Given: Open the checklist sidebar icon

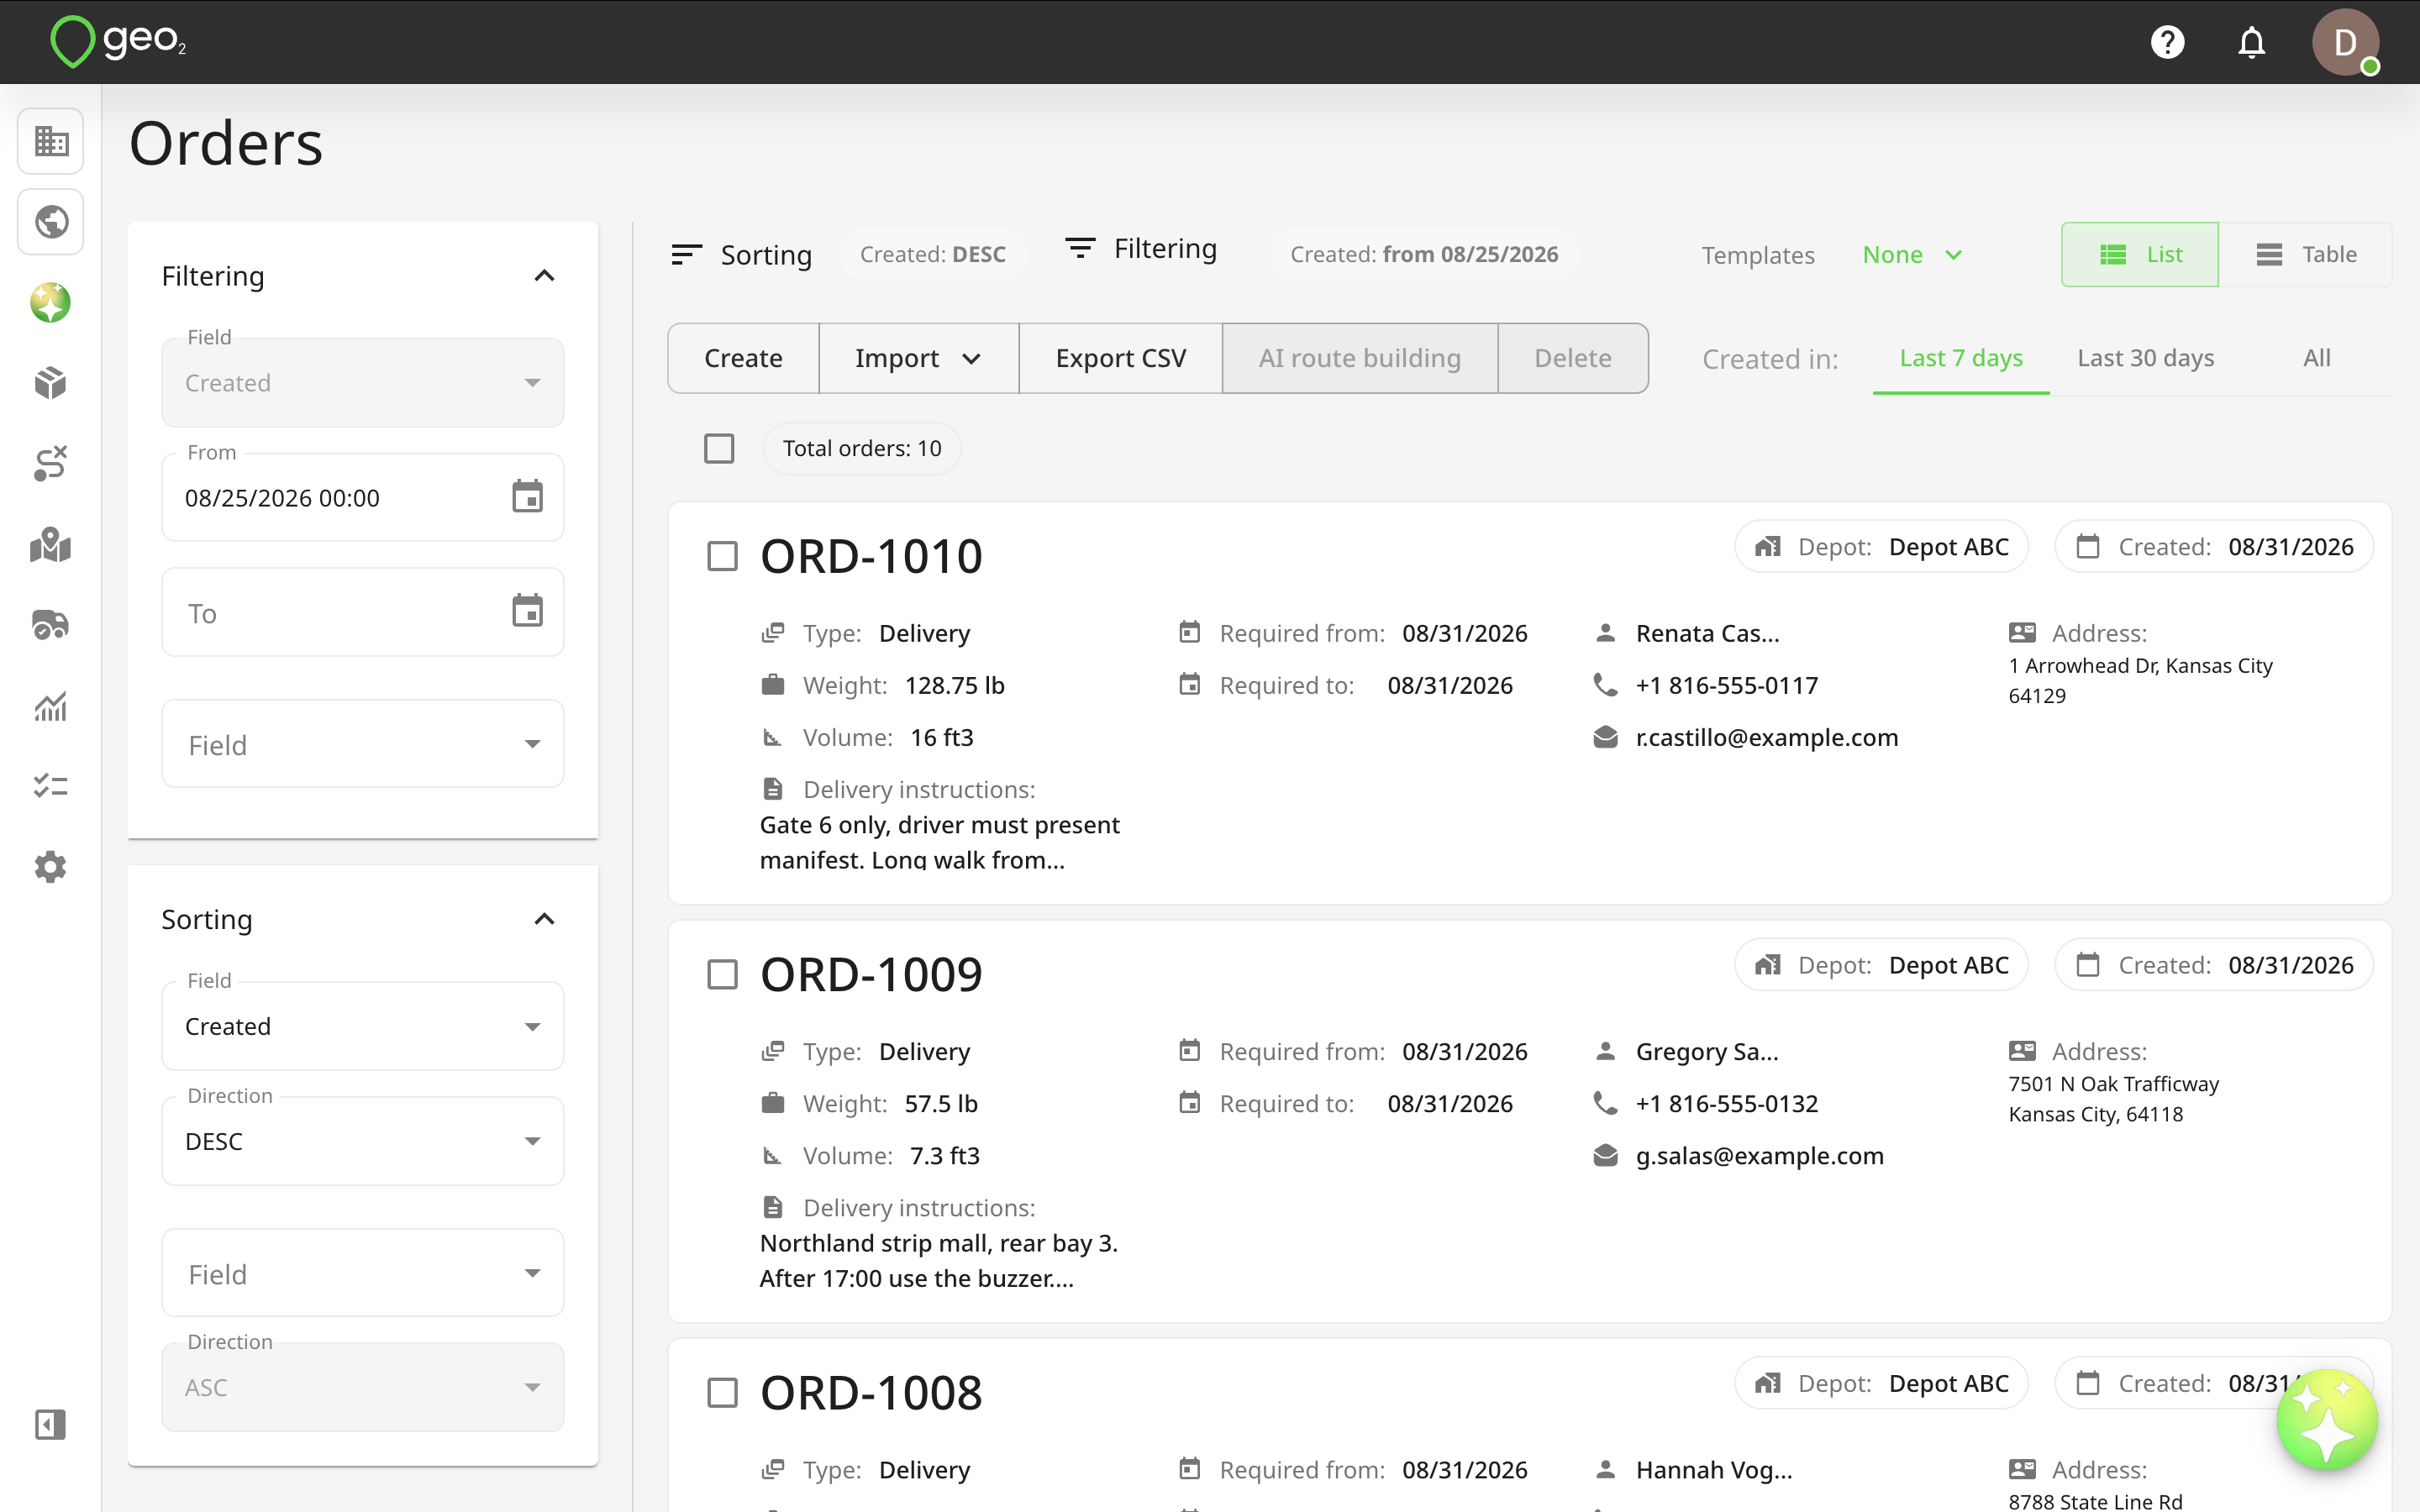Looking at the screenshot, I should point(51,786).
